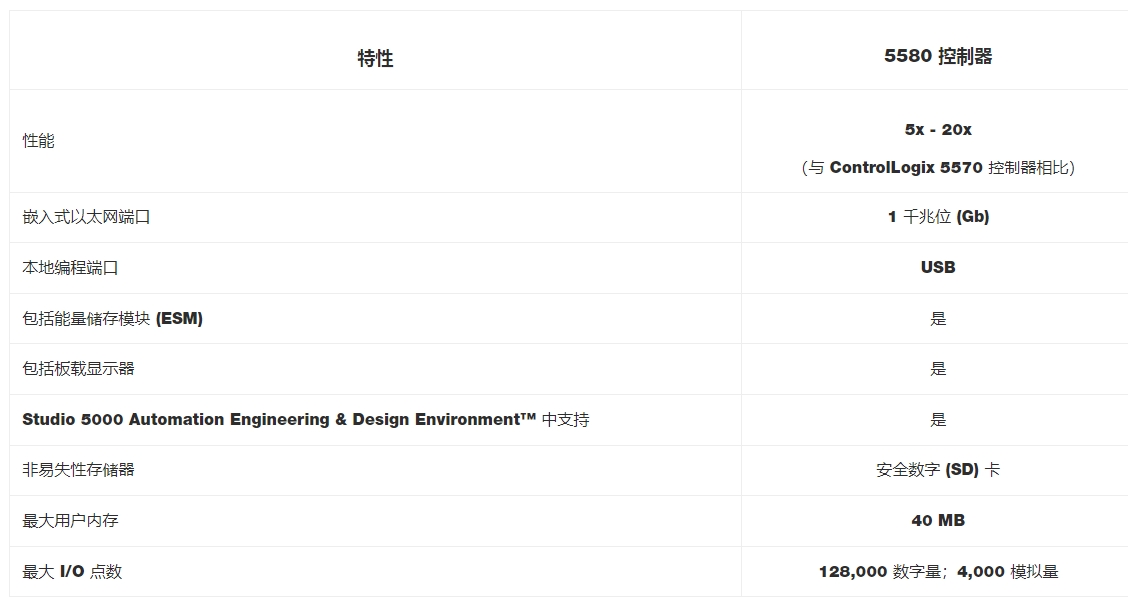
Task: Select the '本地编程端口' row label
Action: pos(70,268)
